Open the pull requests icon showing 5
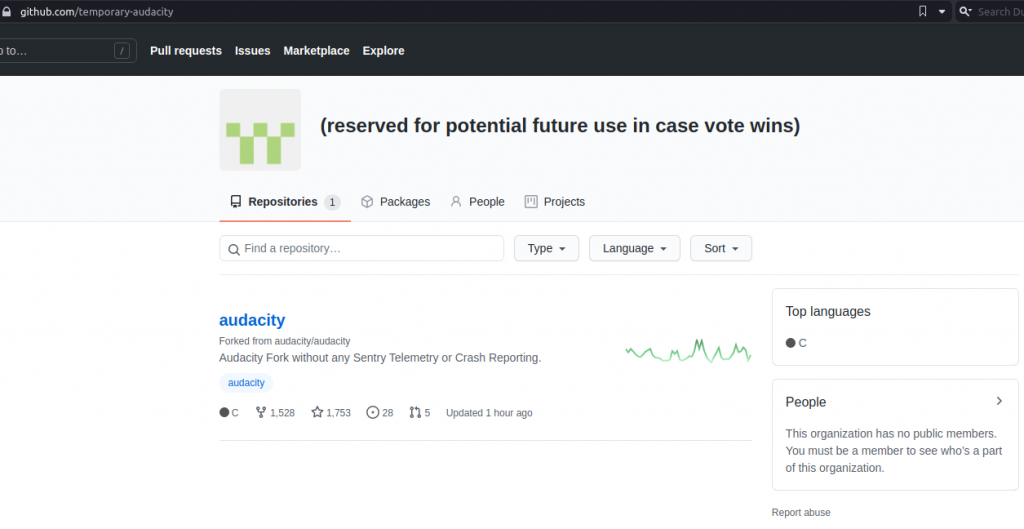The width and height of the screenshot is (1024, 529). (415, 412)
